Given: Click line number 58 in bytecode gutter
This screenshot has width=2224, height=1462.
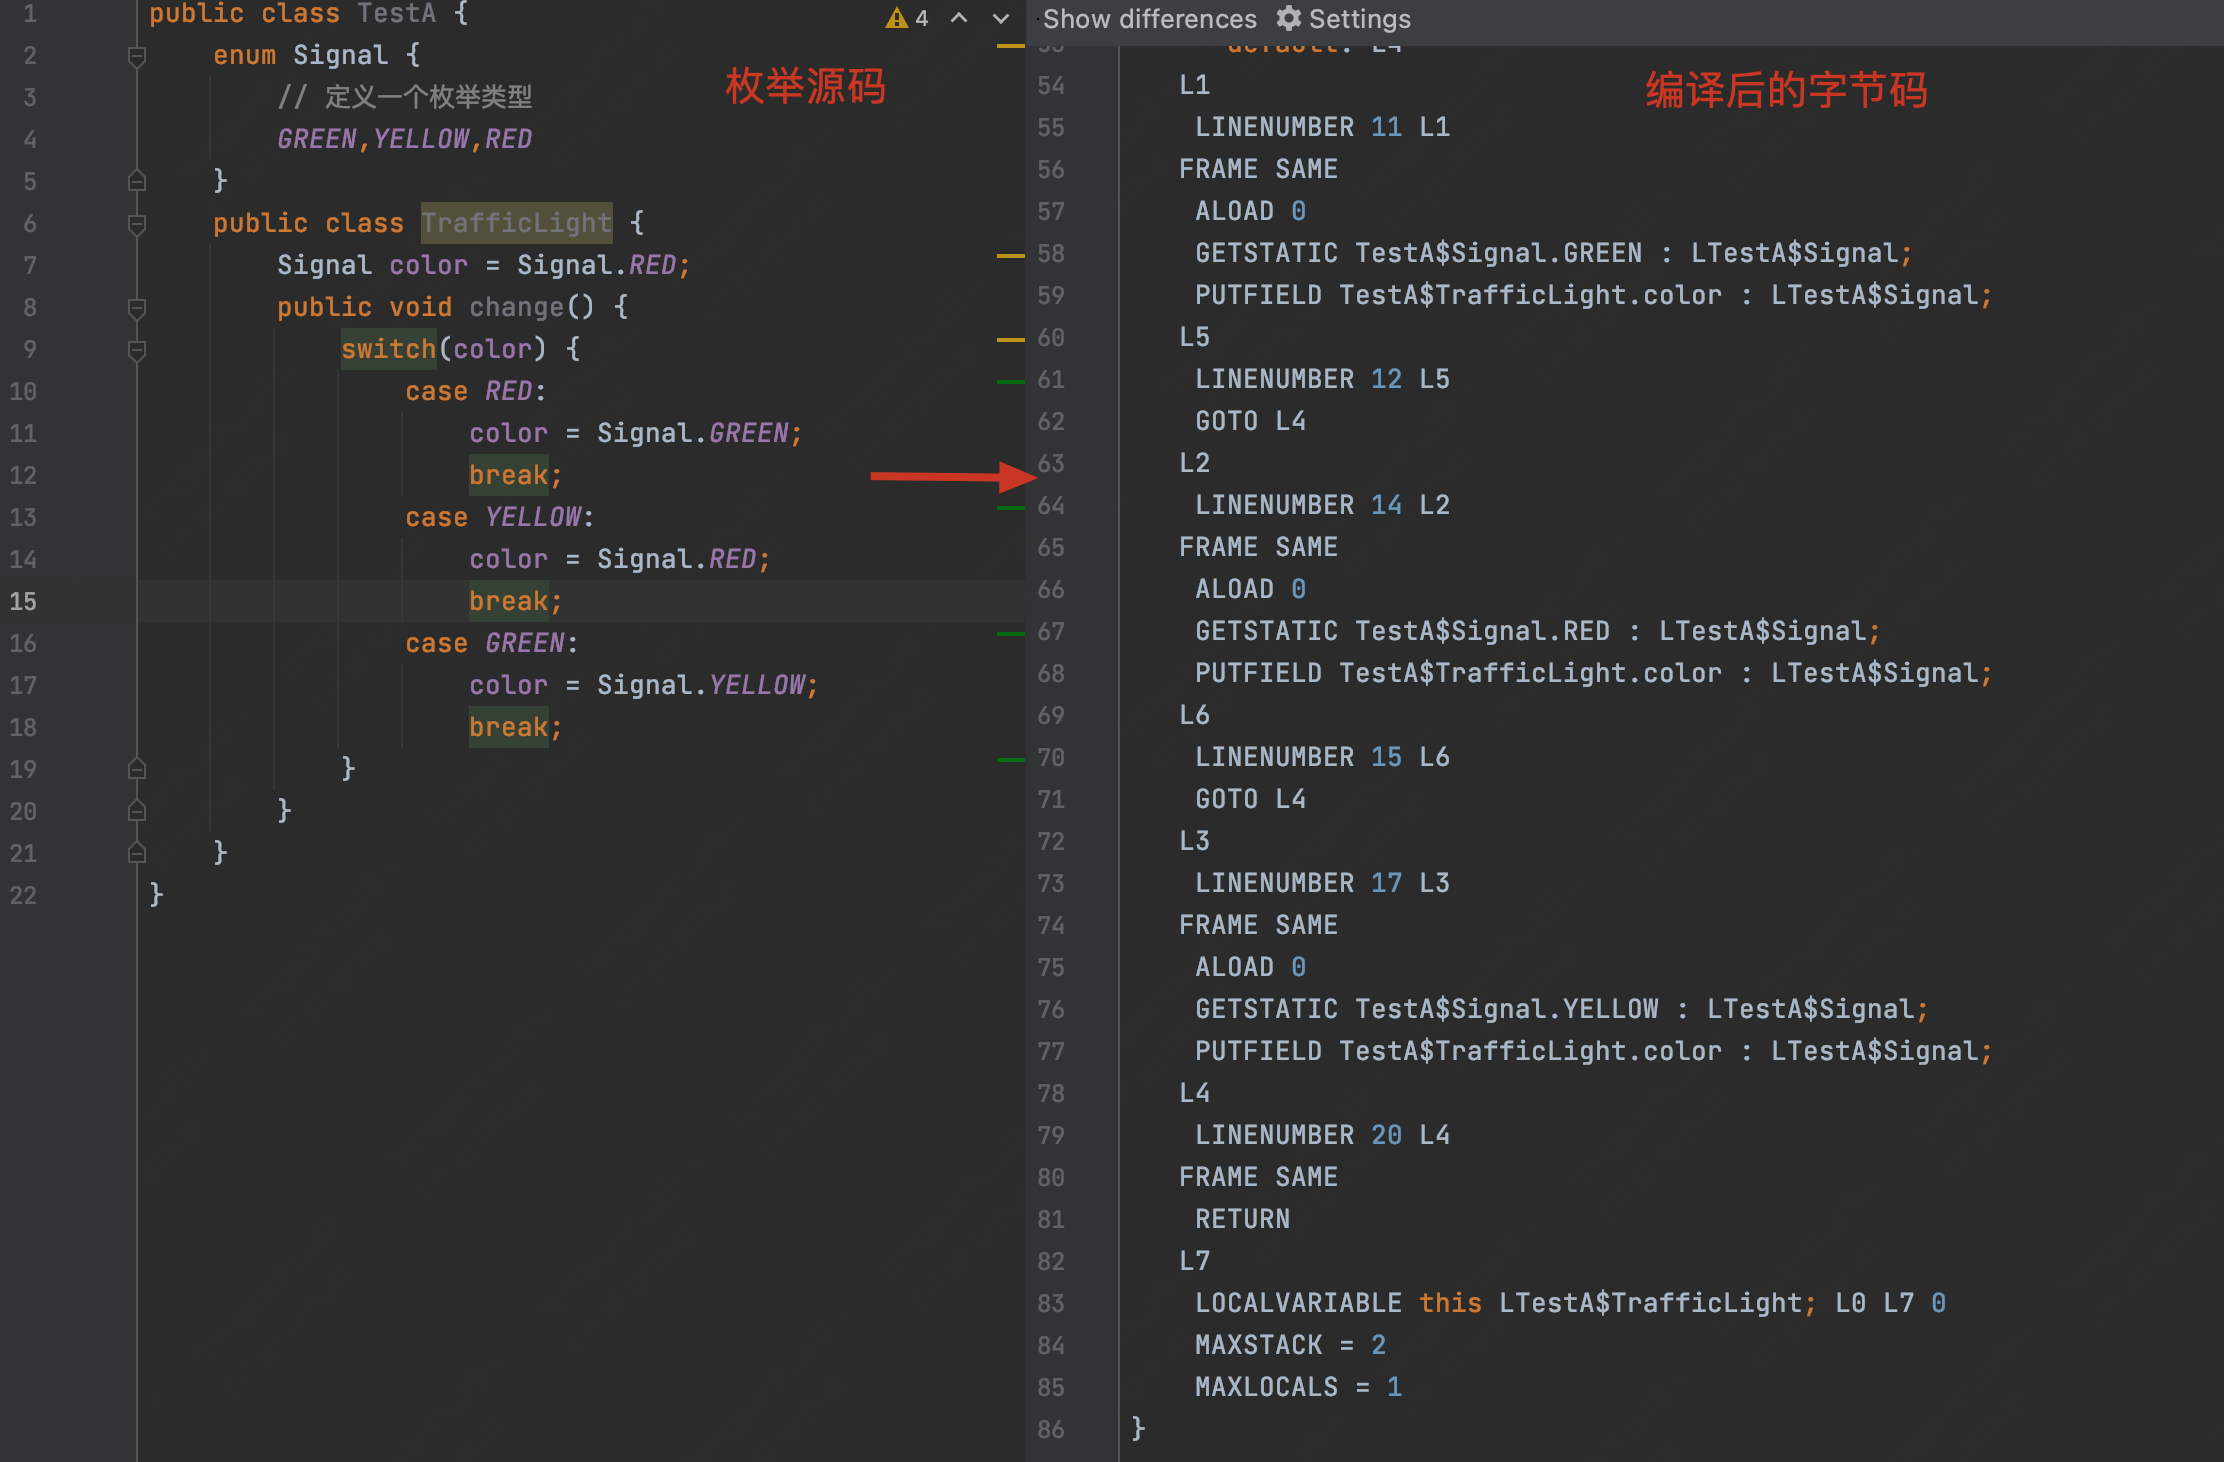Looking at the screenshot, I should point(1051,253).
